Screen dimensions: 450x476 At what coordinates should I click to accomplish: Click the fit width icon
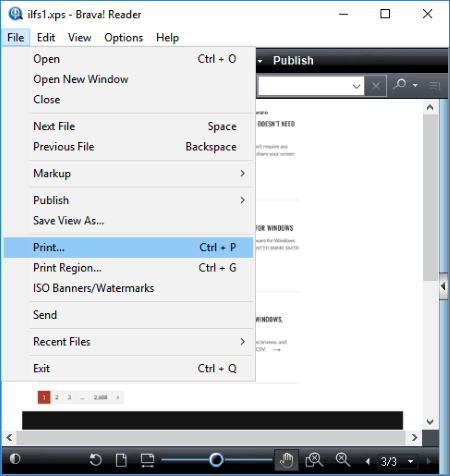(x=147, y=460)
